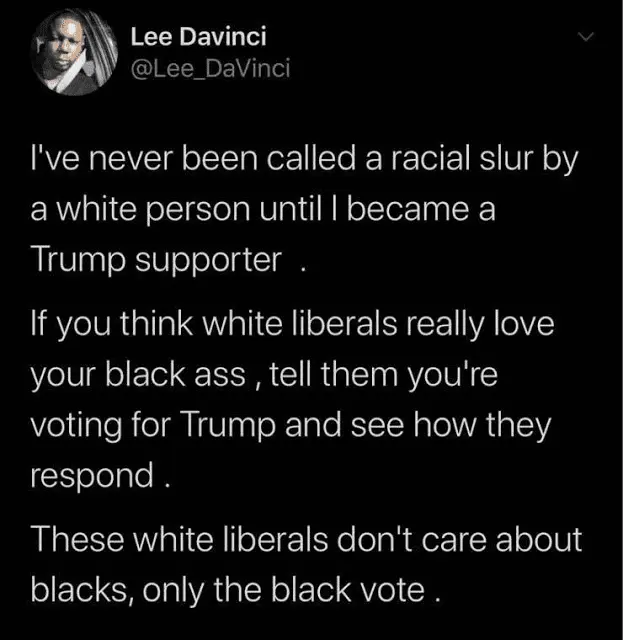Click the line "blacks, only the black vote"
Screen dimensions: 623x640
pyautogui.click(x=236, y=591)
